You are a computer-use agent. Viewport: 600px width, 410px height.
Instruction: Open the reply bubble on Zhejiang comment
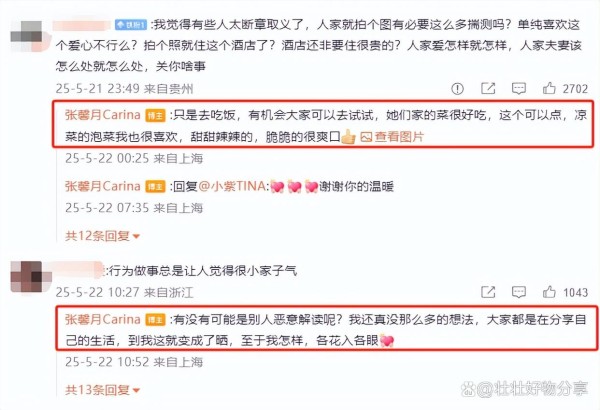click(518, 292)
